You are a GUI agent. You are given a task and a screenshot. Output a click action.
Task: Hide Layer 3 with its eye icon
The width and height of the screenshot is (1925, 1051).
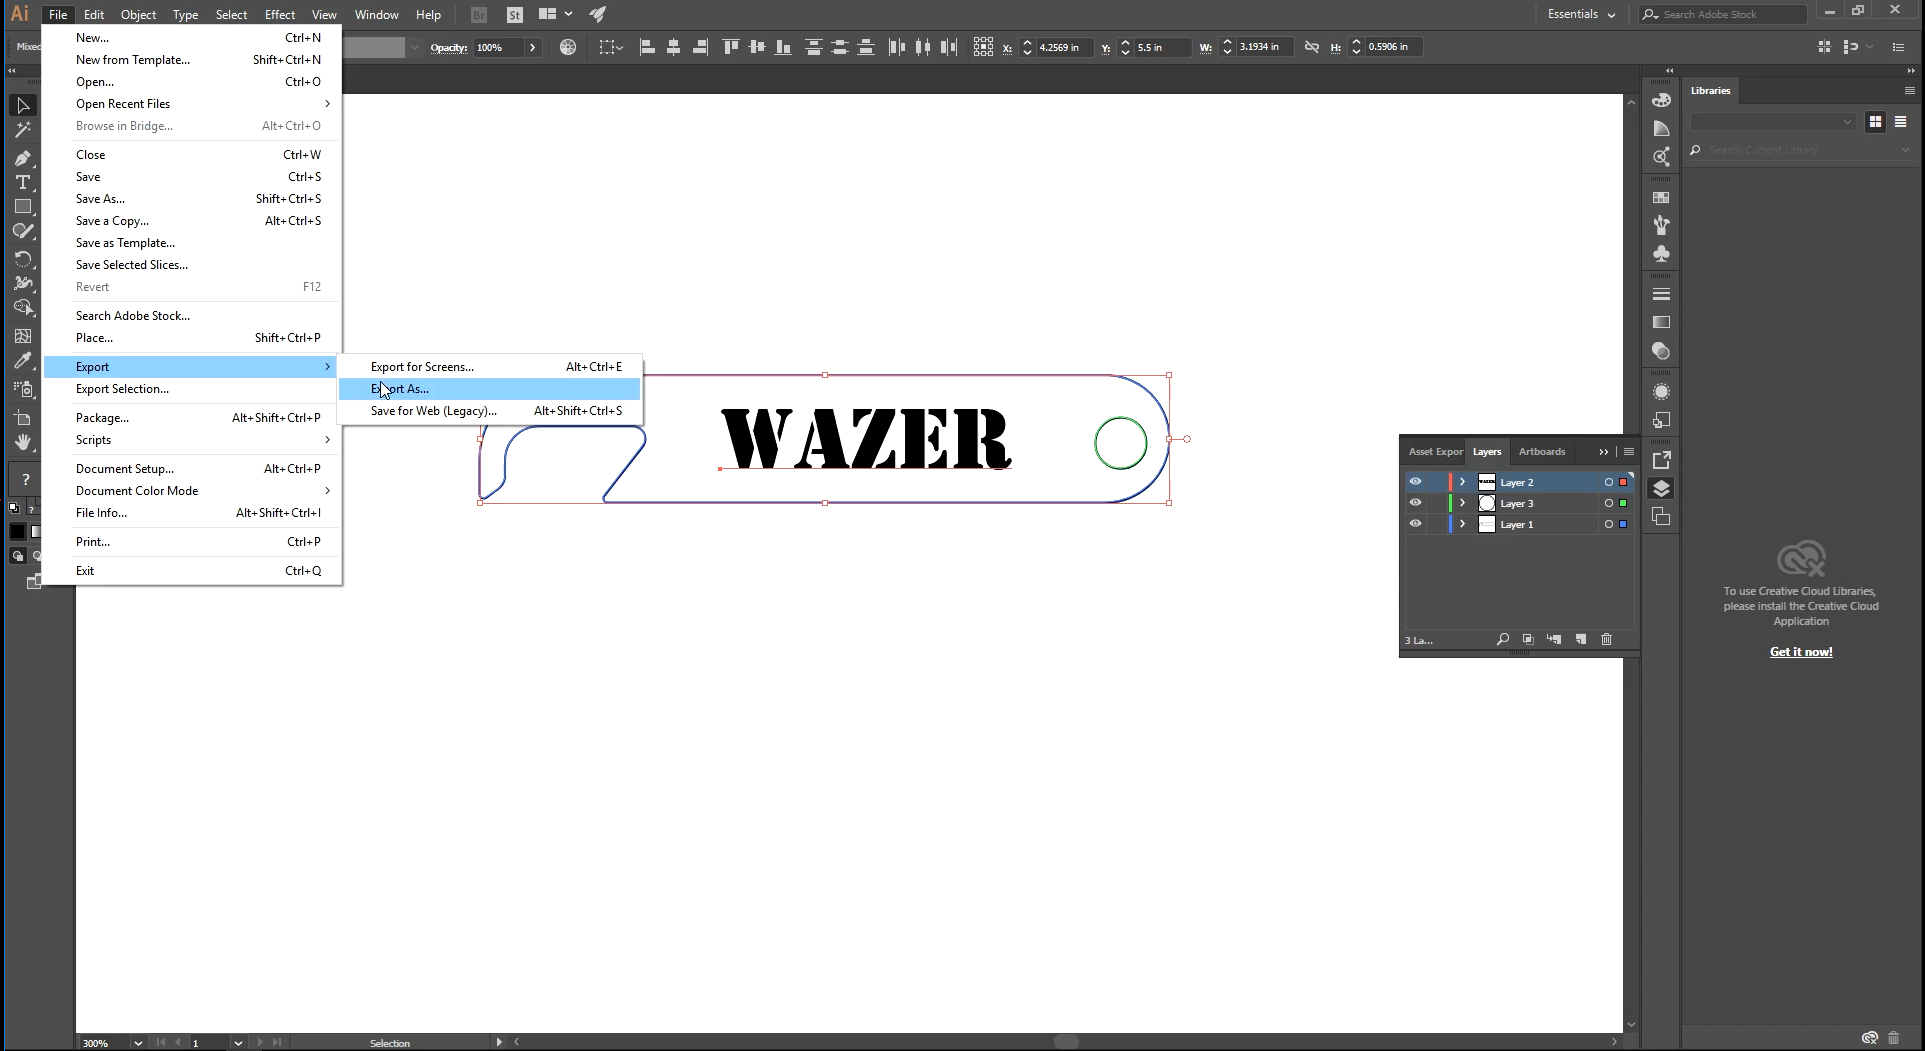tap(1415, 503)
